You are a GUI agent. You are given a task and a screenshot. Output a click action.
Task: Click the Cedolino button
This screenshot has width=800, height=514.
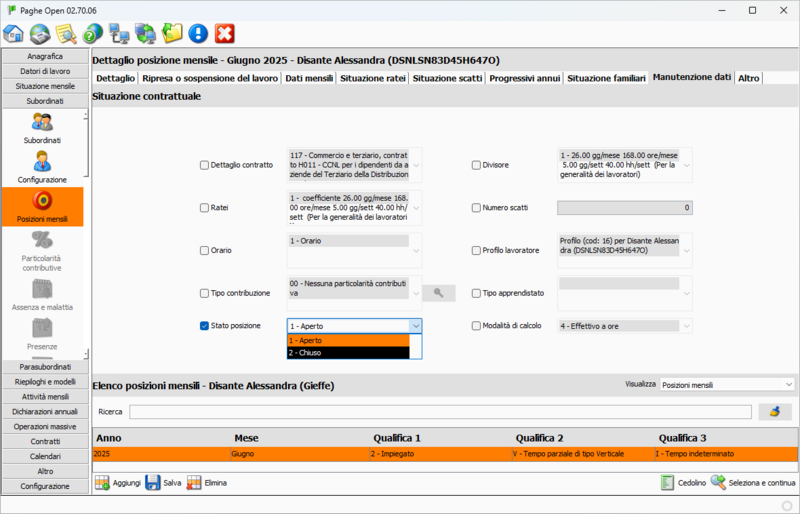[x=682, y=483]
